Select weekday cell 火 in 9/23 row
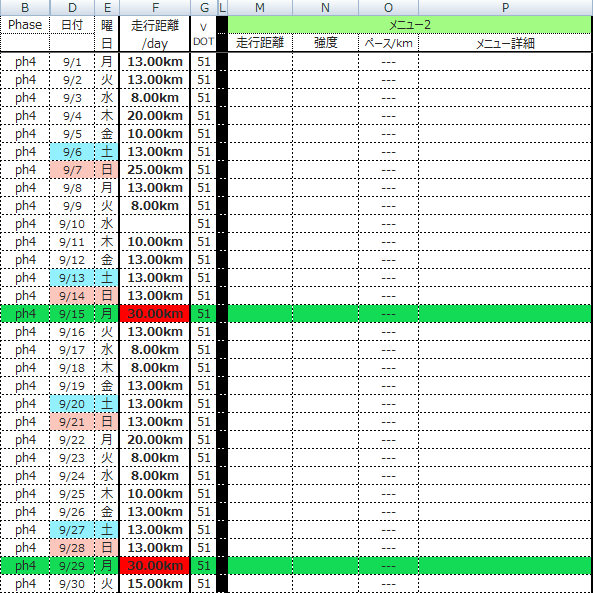 107,458
